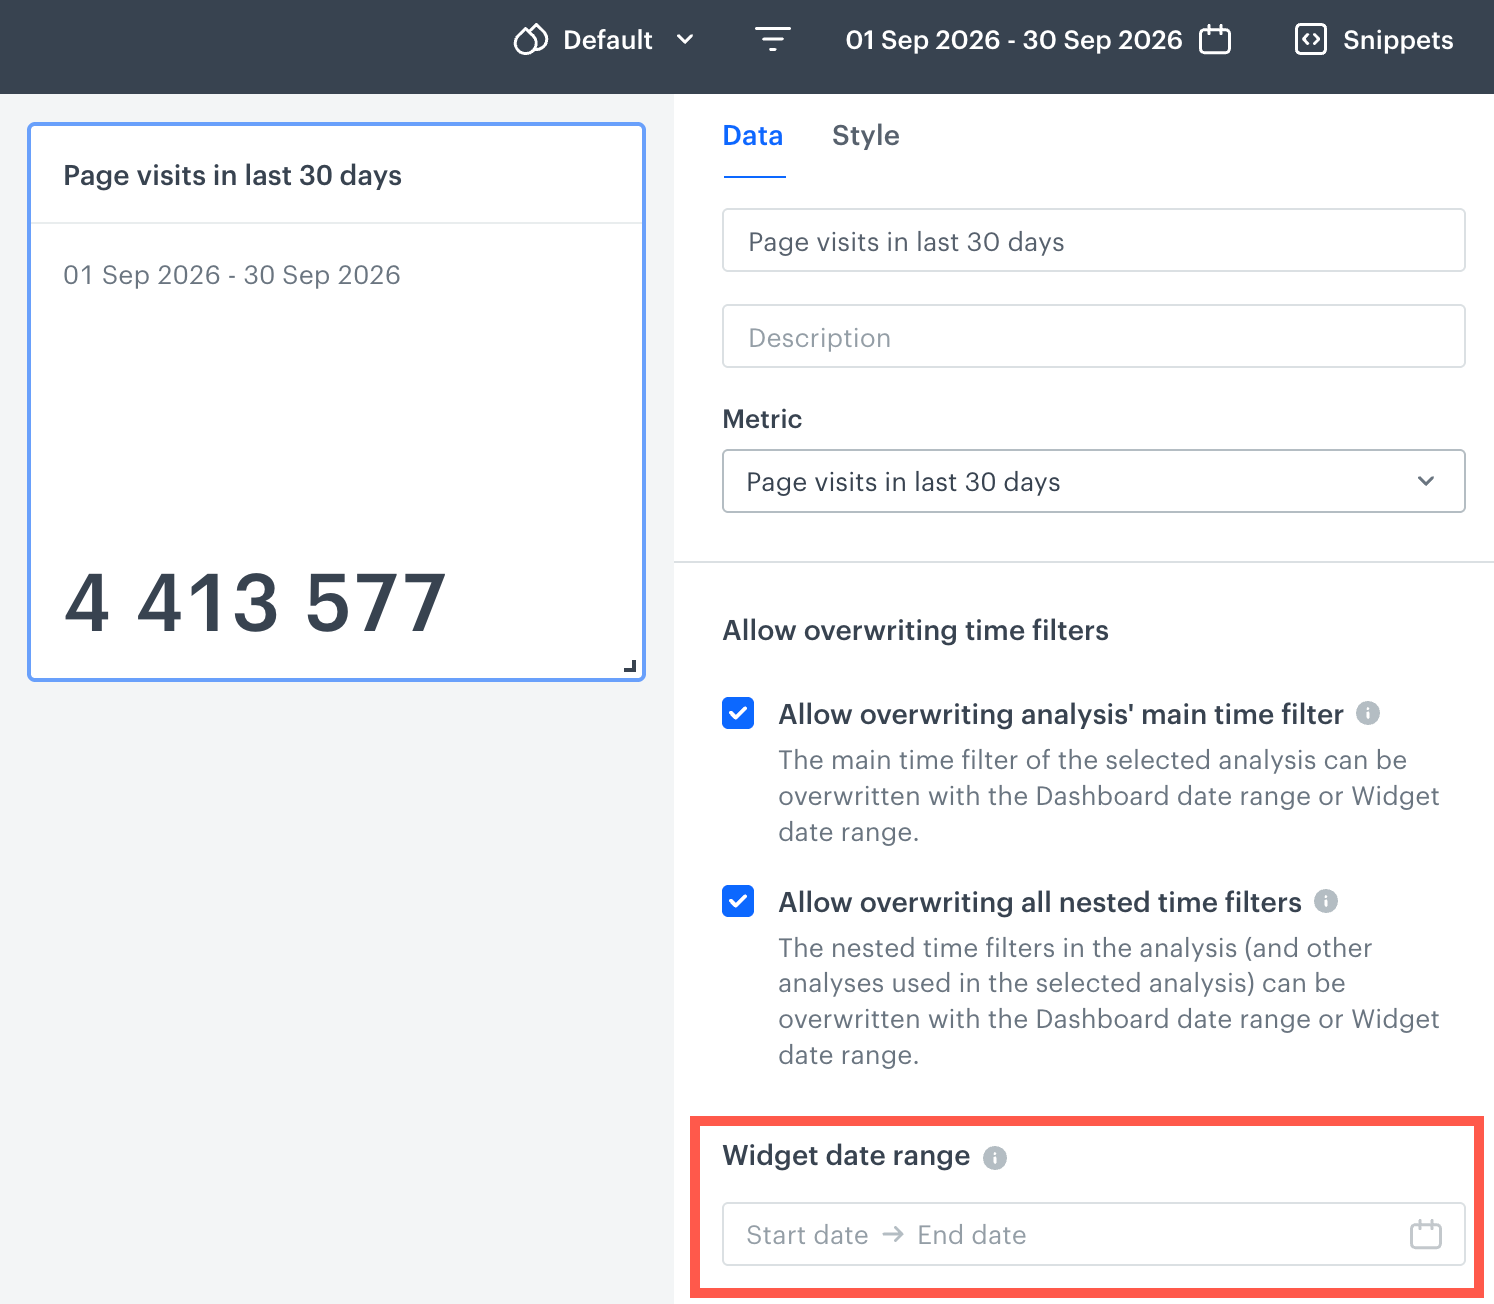Image resolution: width=1494 pixels, height=1304 pixels.
Task: Click calendar icon in Widget date range field
Action: [x=1426, y=1234]
